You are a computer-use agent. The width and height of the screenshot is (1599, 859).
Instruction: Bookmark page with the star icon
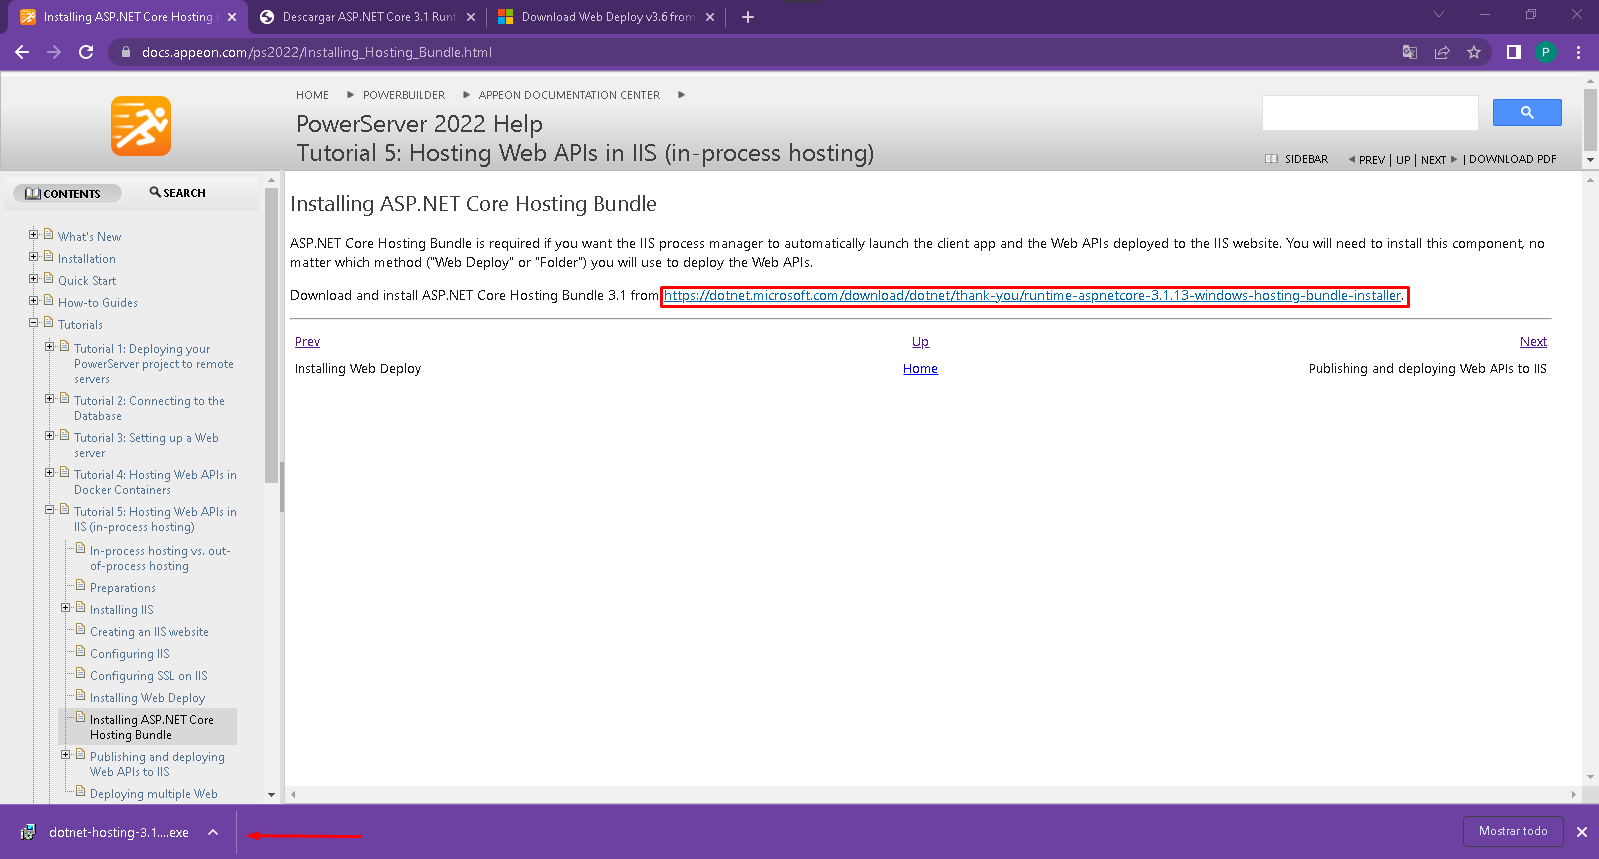[1473, 52]
